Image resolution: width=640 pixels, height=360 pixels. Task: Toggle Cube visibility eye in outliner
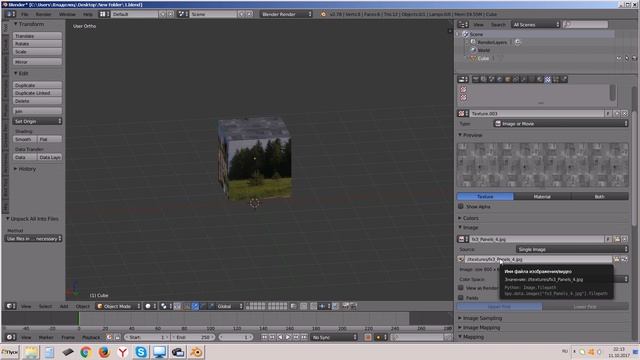pos(619,58)
